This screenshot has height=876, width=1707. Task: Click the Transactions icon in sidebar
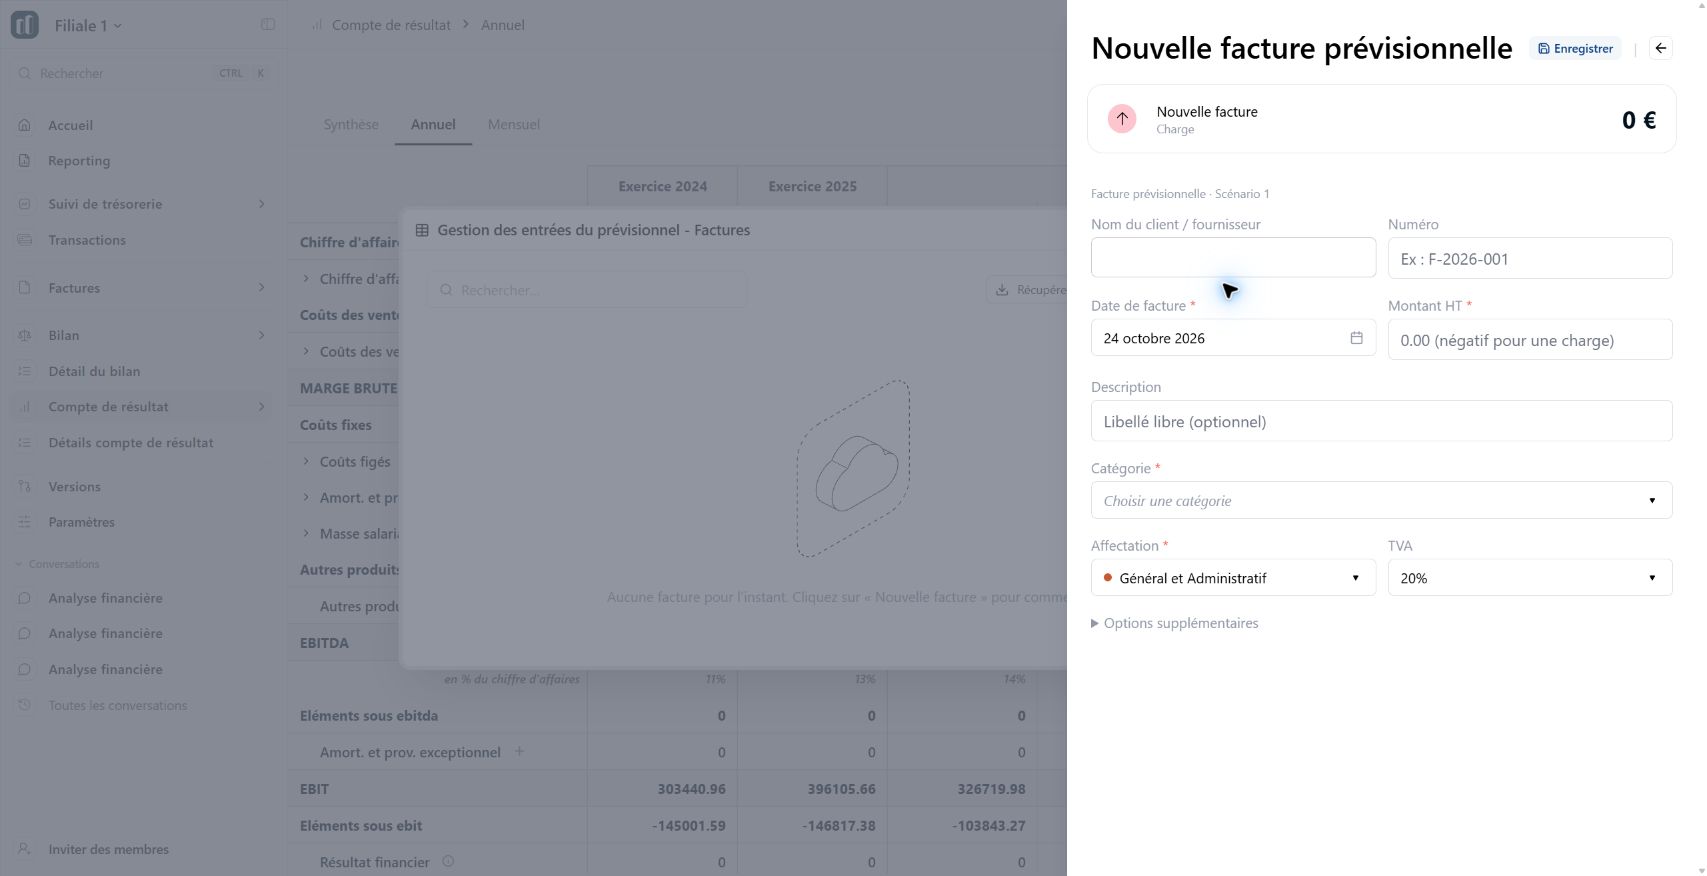(25, 240)
